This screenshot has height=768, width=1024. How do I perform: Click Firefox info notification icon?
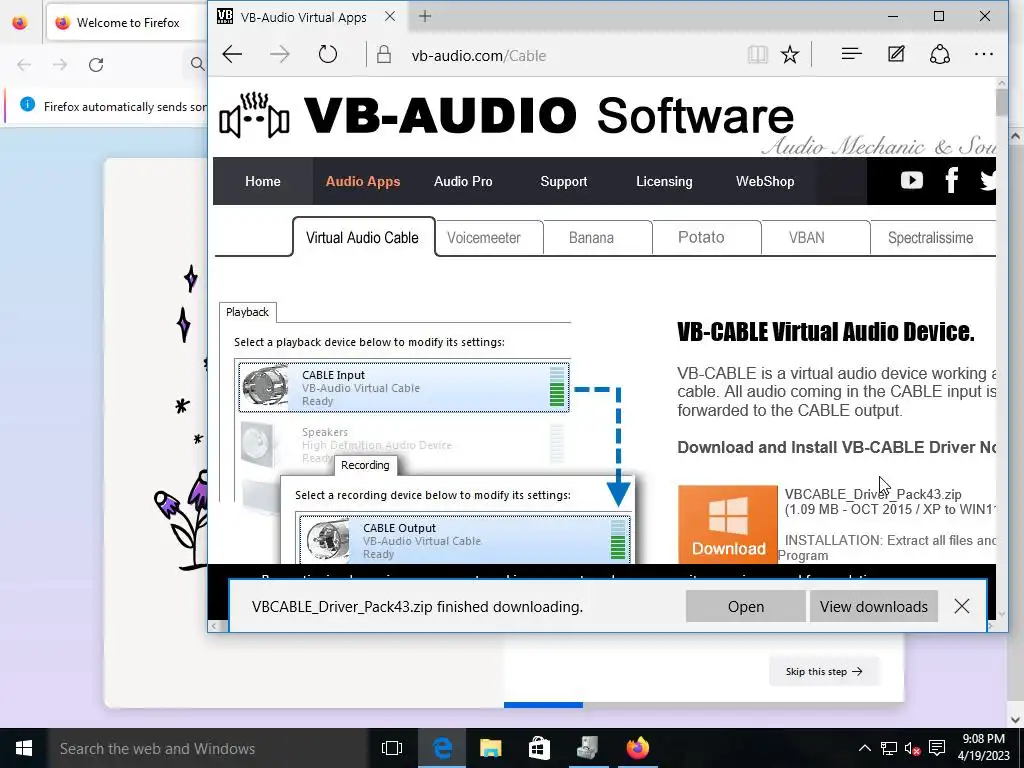(27, 104)
